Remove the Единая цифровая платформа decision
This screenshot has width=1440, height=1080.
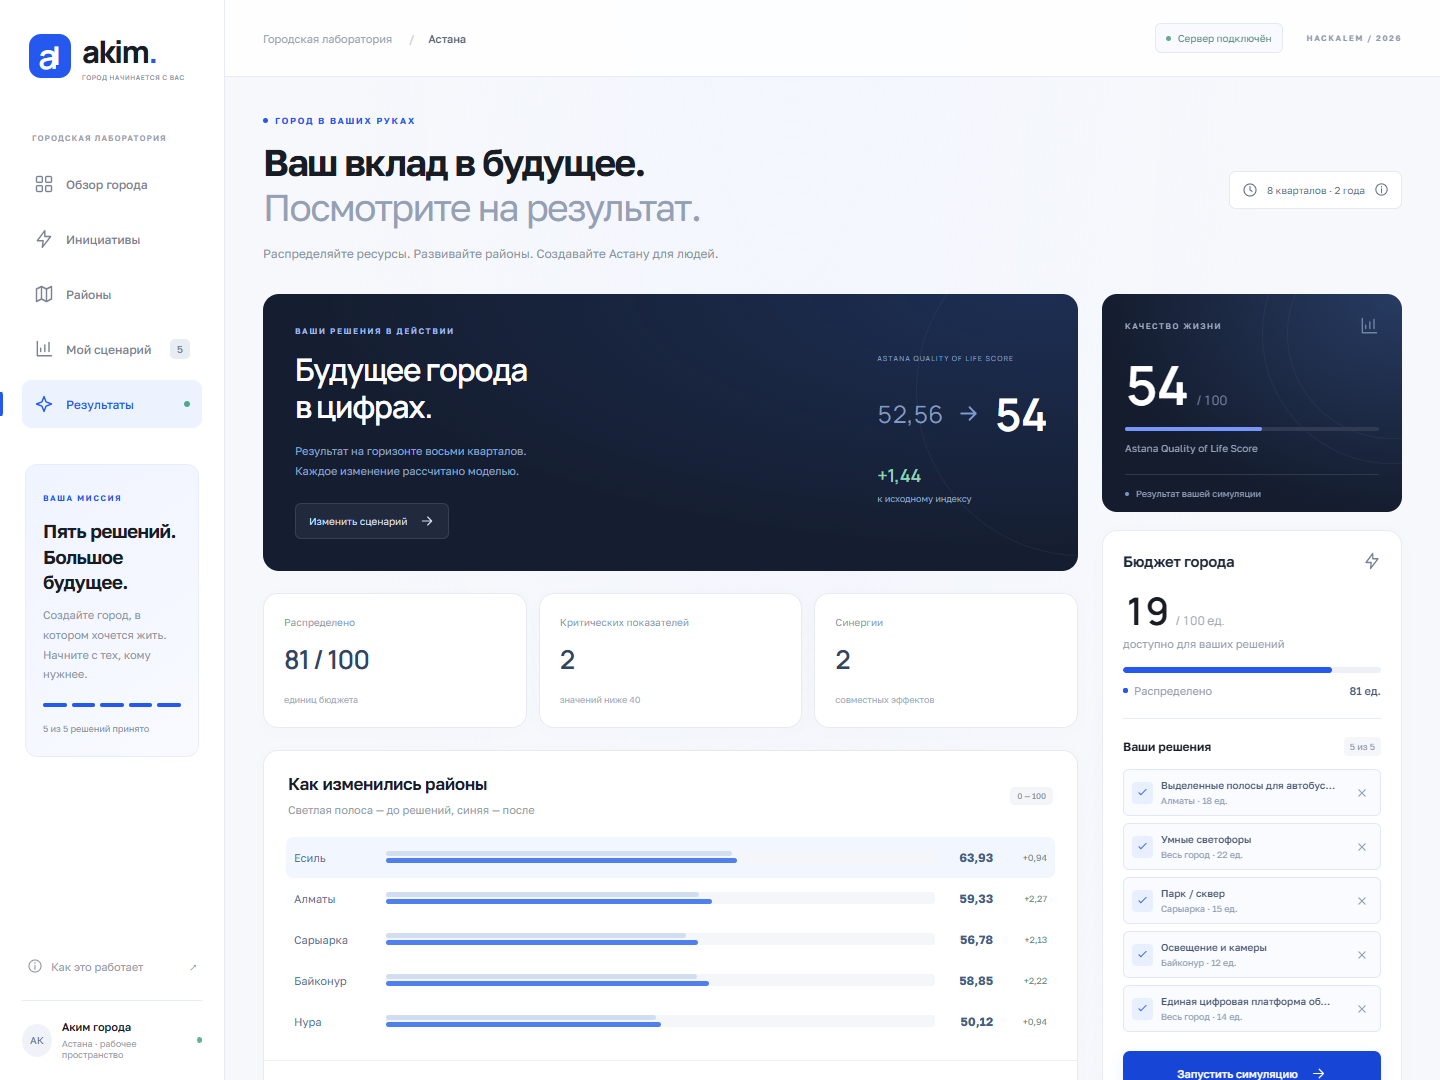(x=1362, y=1009)
